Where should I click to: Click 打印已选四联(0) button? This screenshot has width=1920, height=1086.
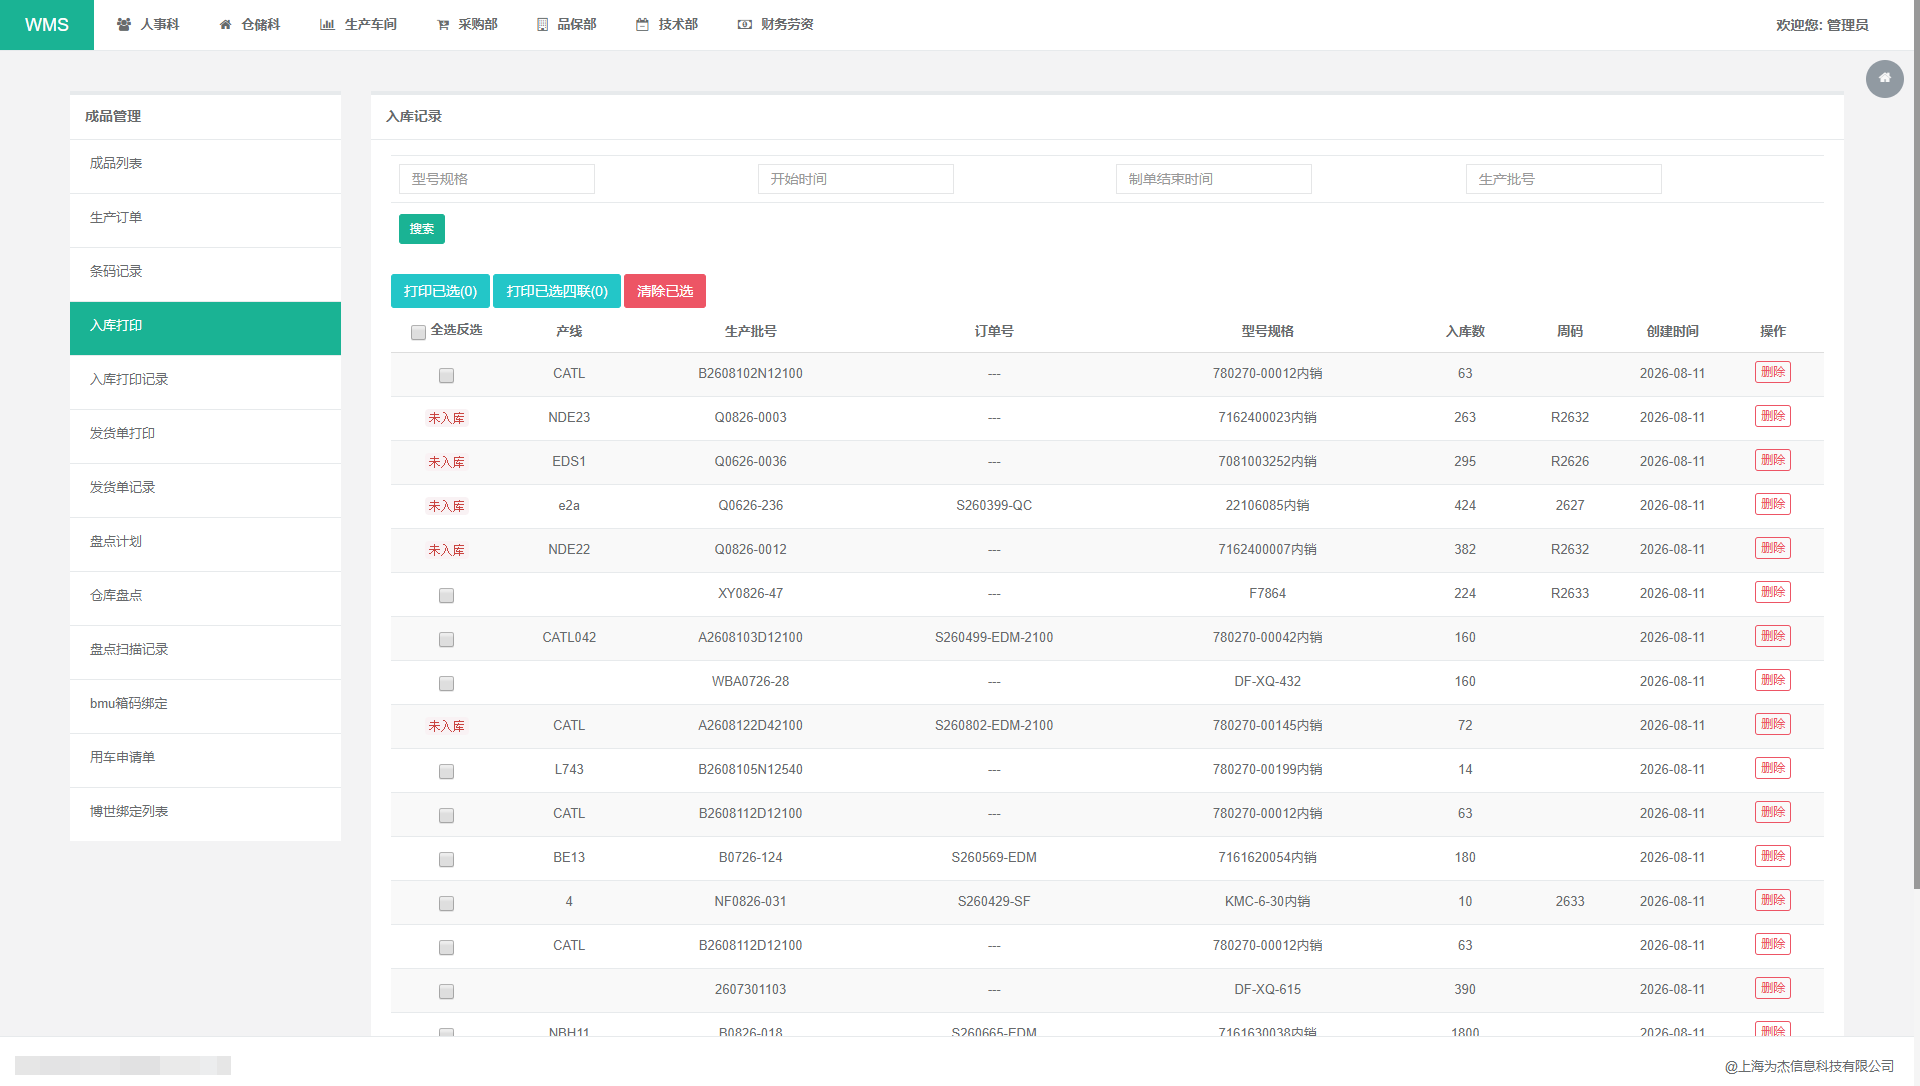pos(557,291)
